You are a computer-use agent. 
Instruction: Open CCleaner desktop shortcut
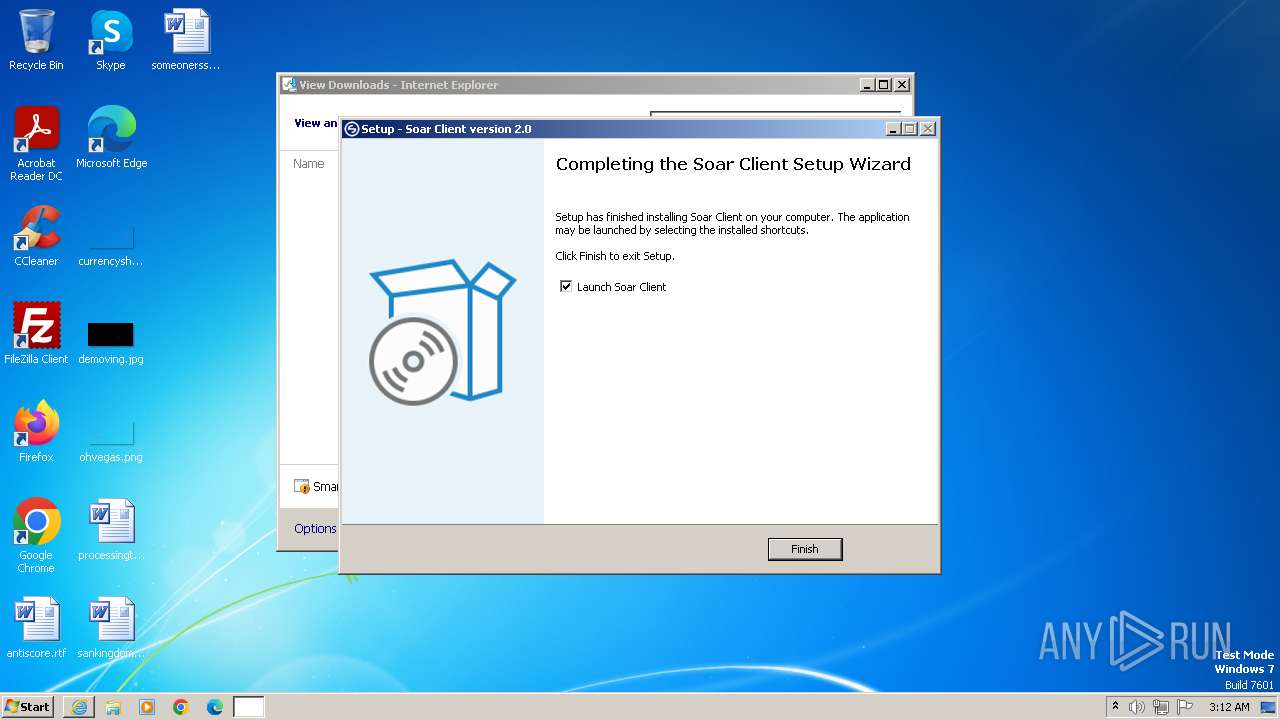tap(36, 236)
